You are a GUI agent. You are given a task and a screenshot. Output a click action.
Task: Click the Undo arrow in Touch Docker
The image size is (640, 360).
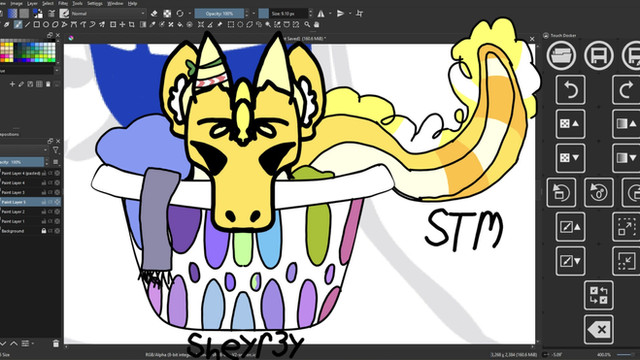tap(570, 89)
